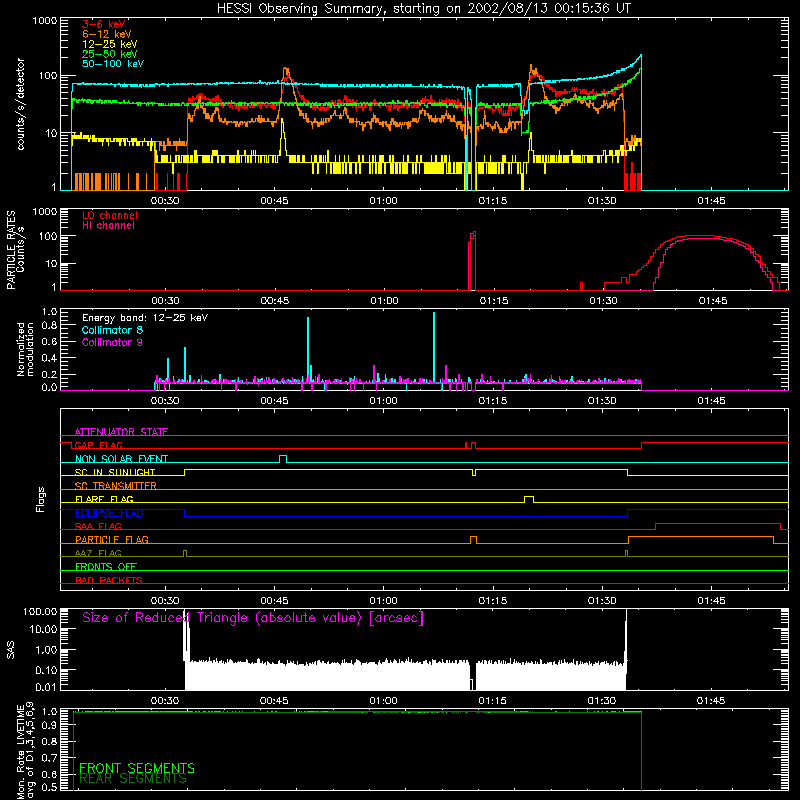Click '01:15' tick under the SAS panel
800x800 pixels.
point(492,701)
